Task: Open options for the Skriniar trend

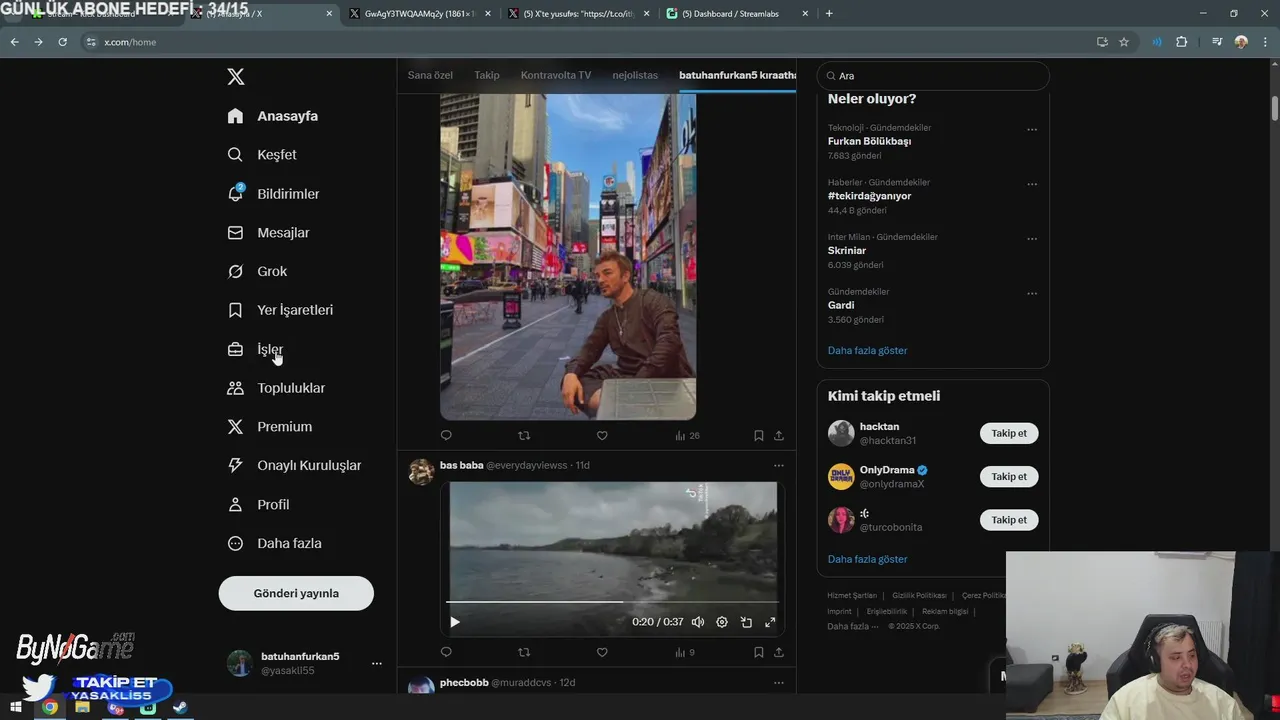Action: coord(1032,239)
